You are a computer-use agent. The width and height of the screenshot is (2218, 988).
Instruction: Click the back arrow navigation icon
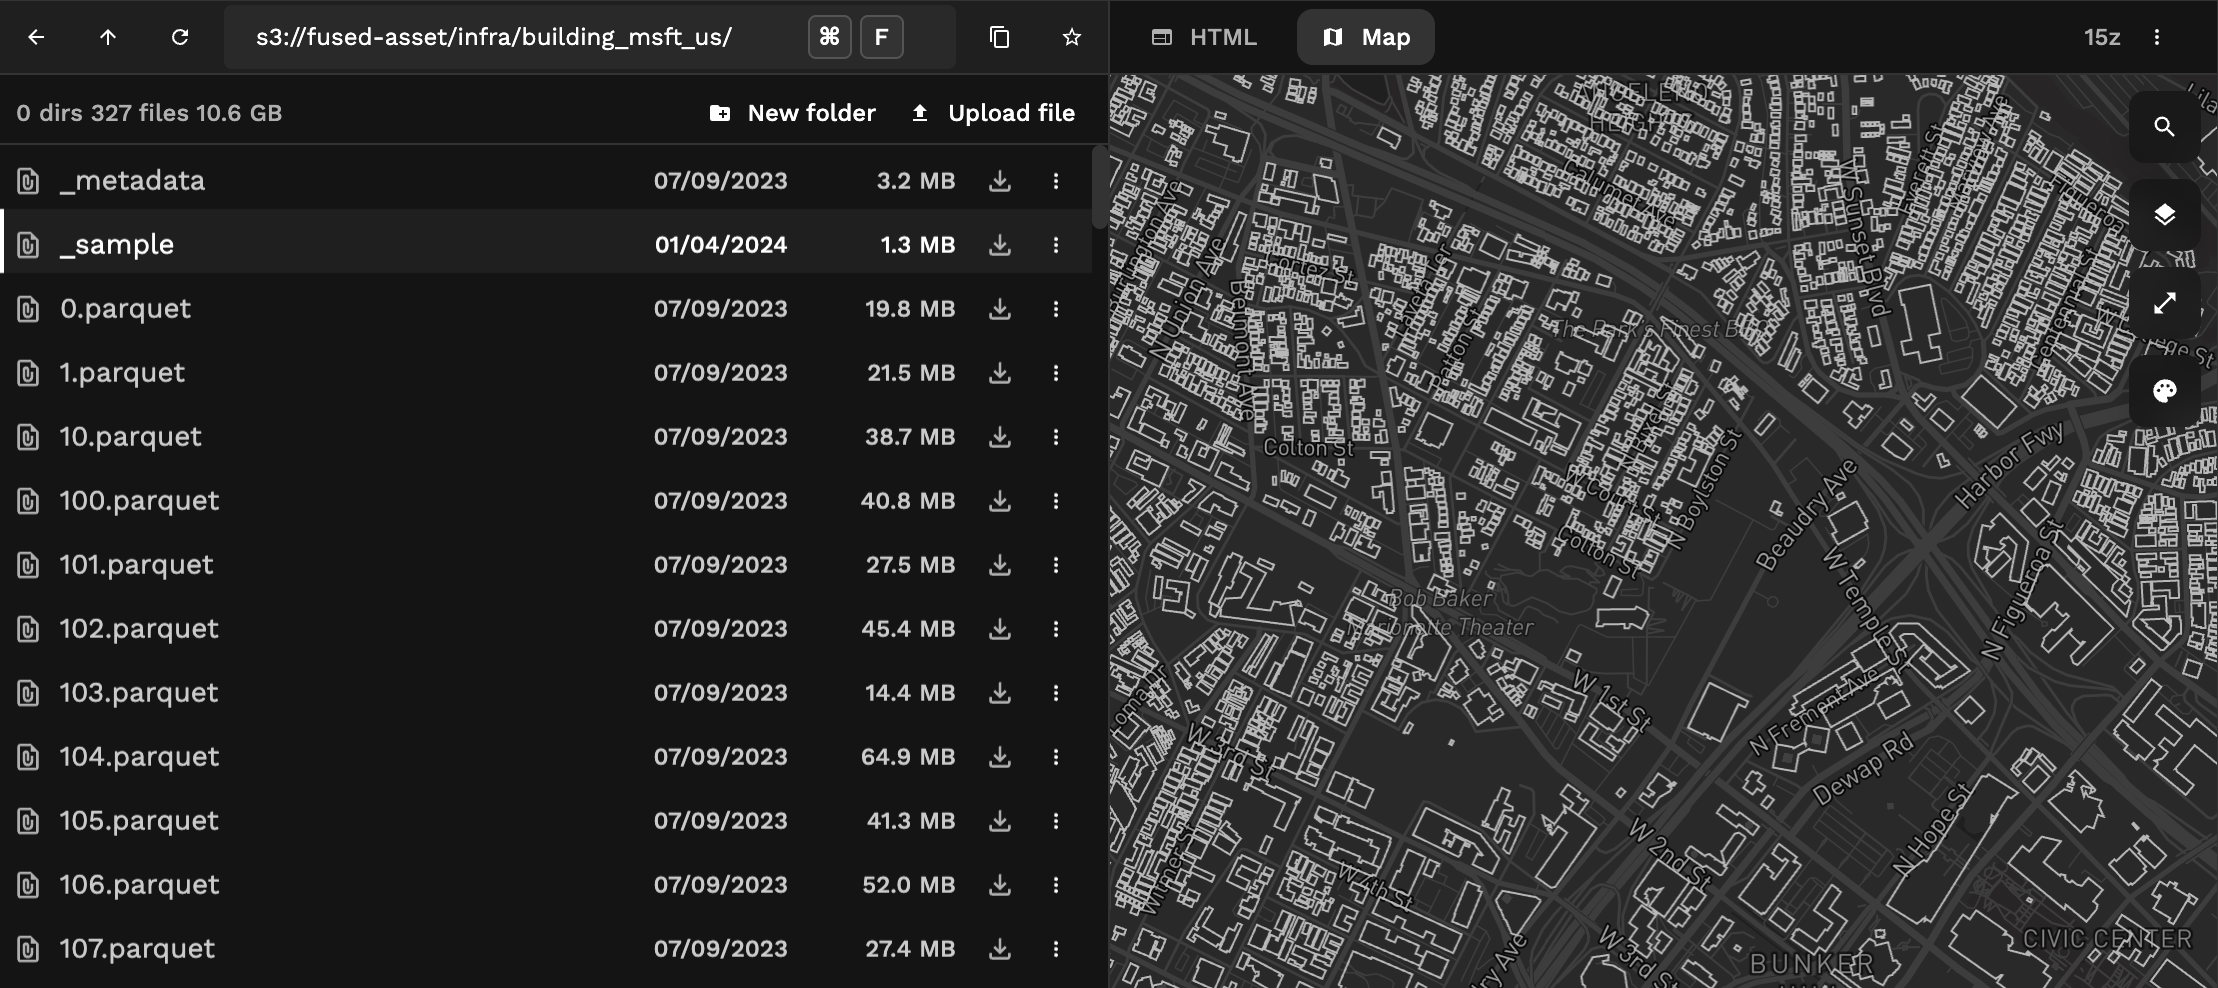(36, 37)
